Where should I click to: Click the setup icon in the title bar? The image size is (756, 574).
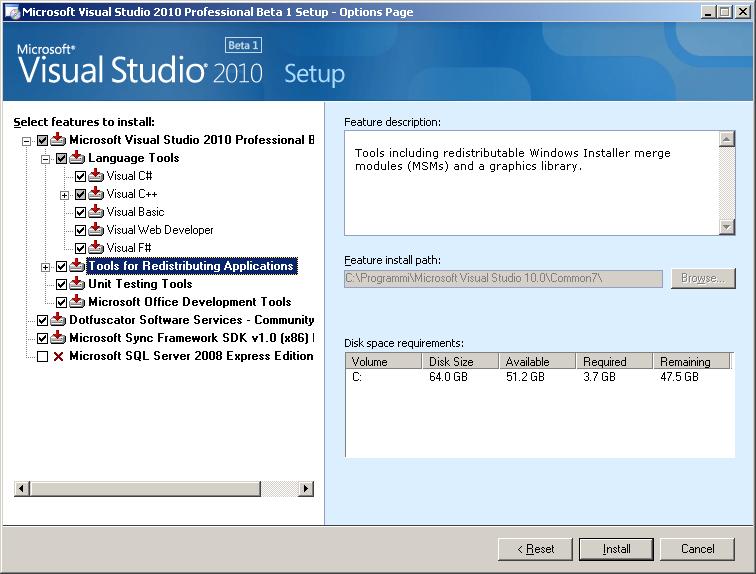pos(12,12)
